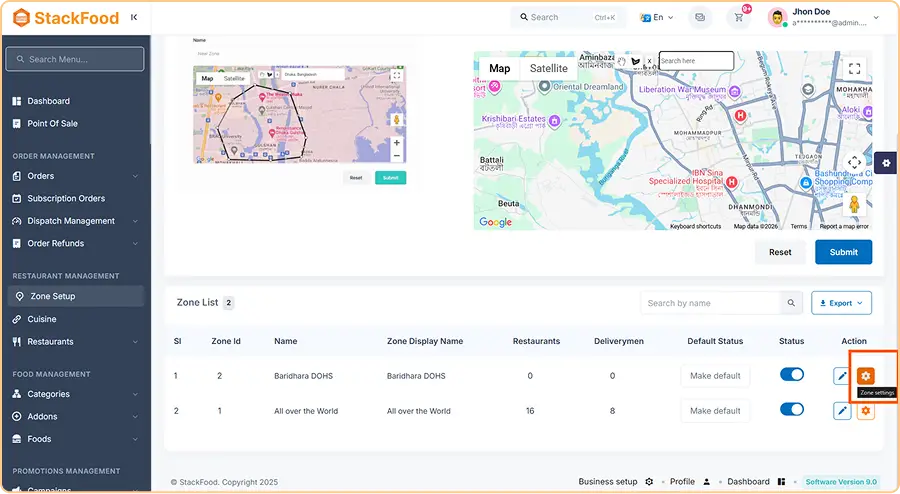Click the StackFood logo

pos(65,18)
